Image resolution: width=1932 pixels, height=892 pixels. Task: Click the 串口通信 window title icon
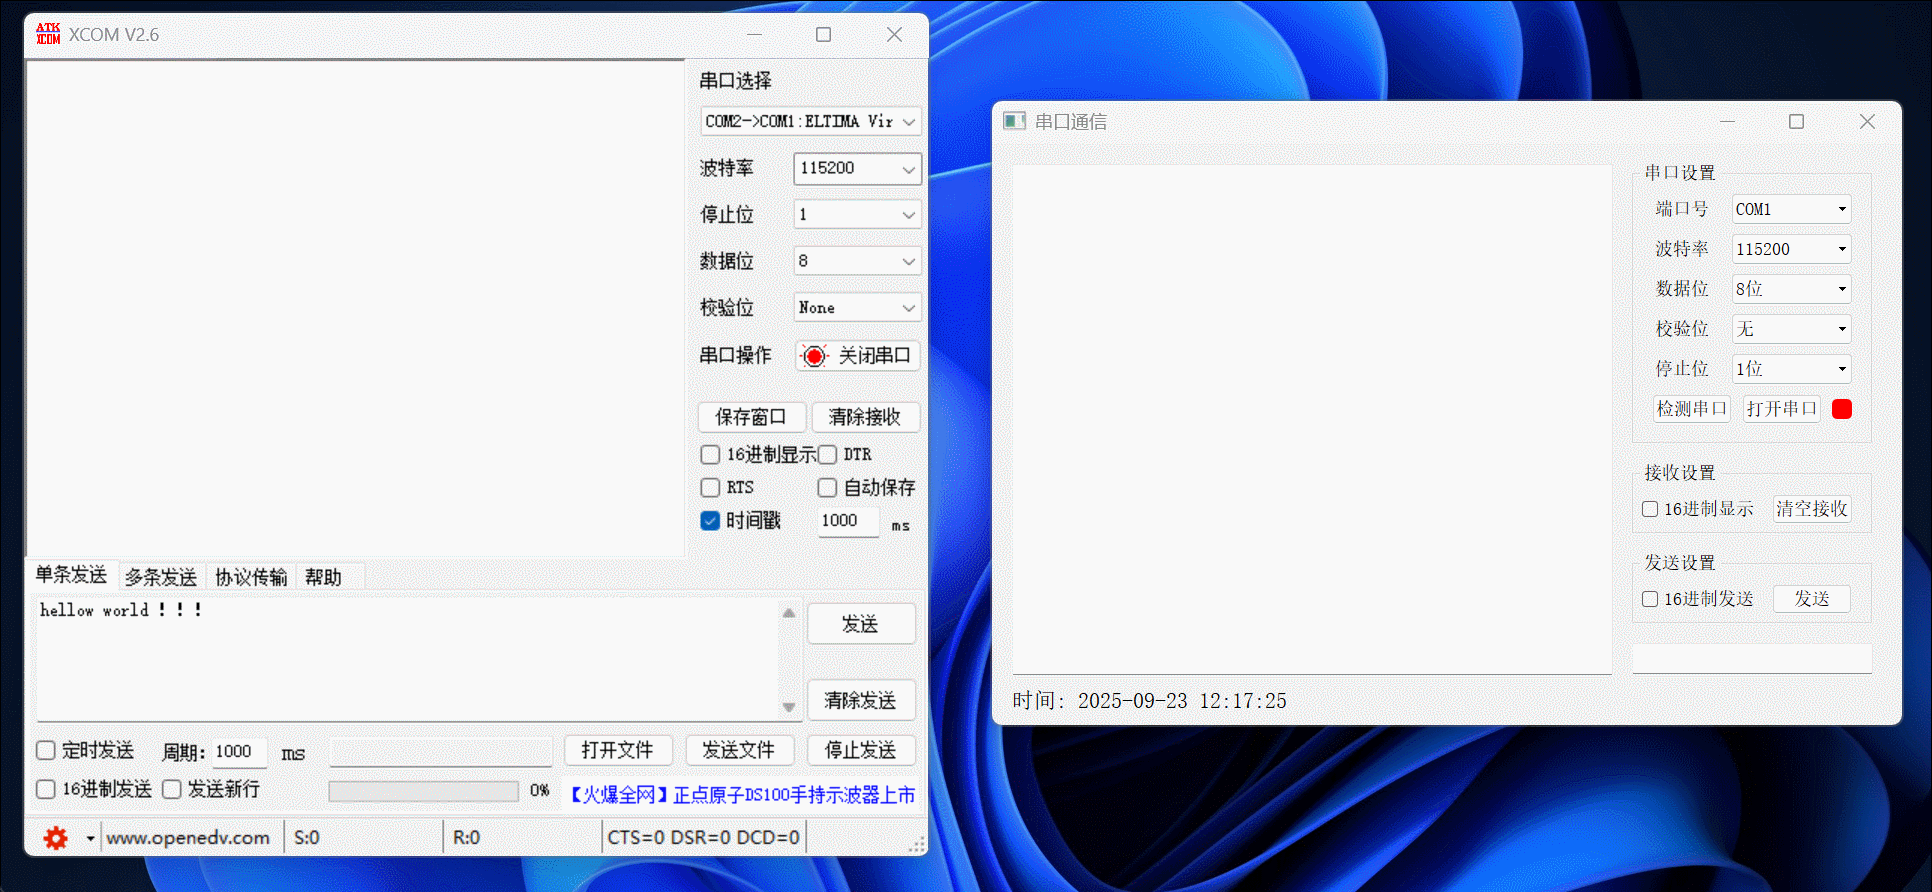click(1014, 121)
